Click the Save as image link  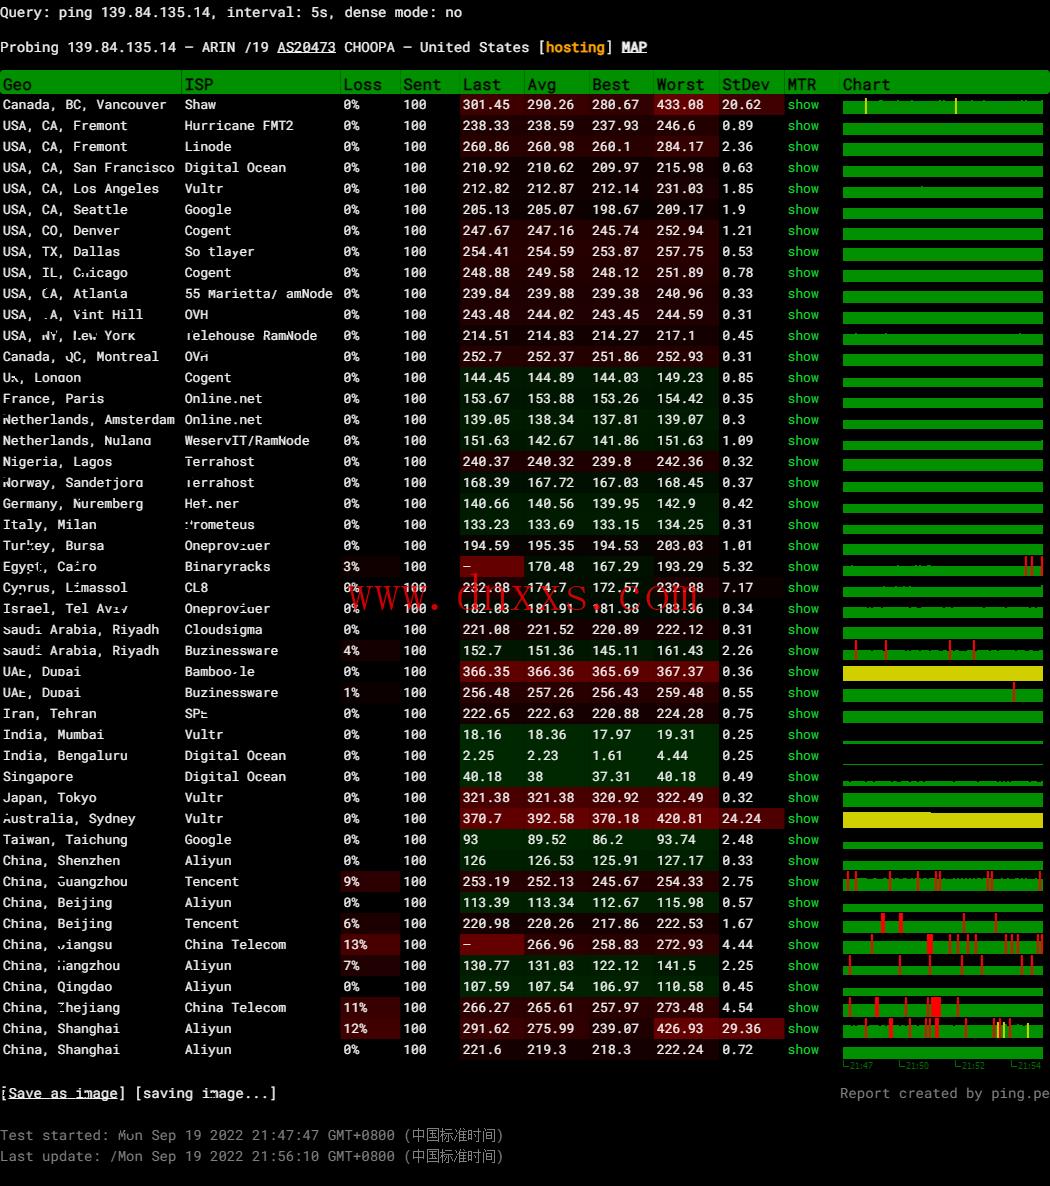click(x=62, y=1093)
